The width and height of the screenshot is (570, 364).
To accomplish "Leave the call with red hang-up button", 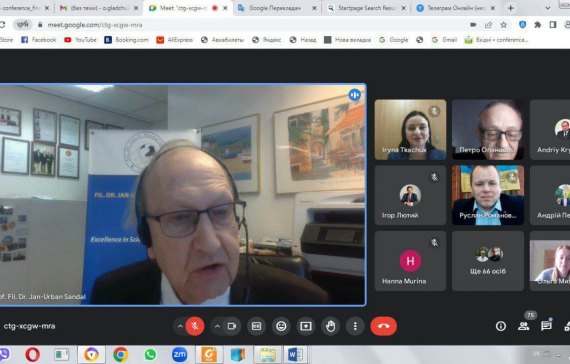I will (384, 326).
